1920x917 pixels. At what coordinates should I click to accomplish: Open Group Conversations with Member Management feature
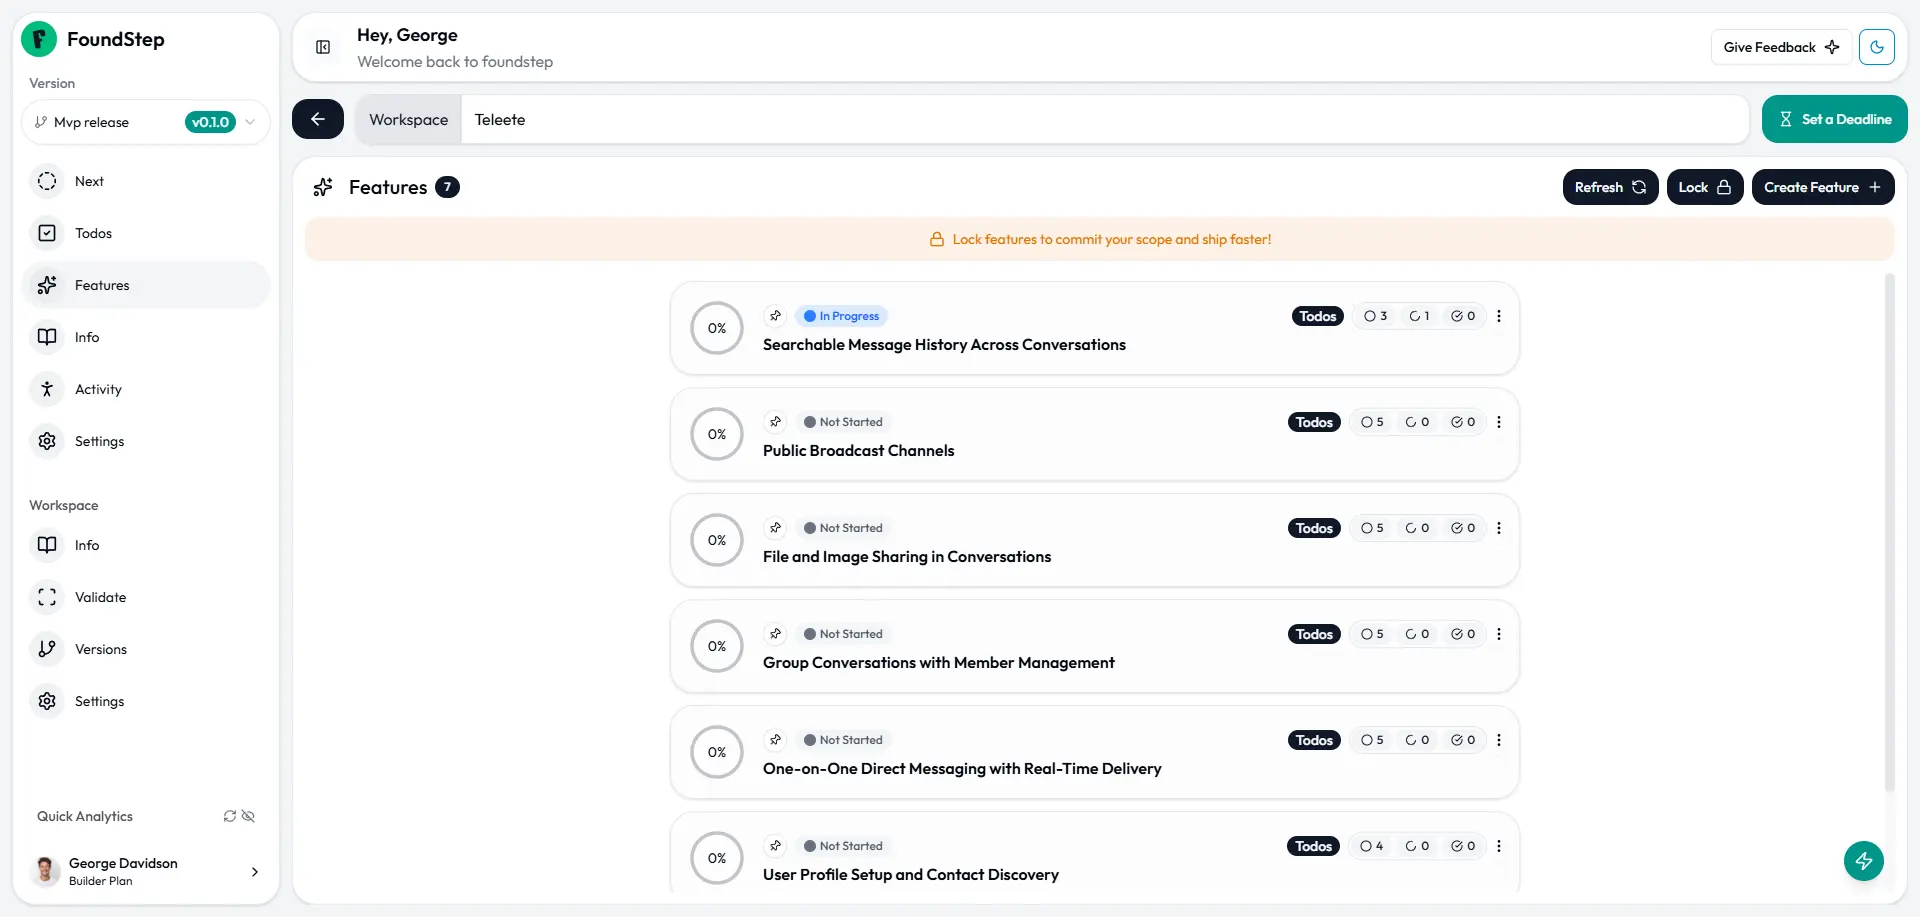pyautogui.click(x=938, y=663)
